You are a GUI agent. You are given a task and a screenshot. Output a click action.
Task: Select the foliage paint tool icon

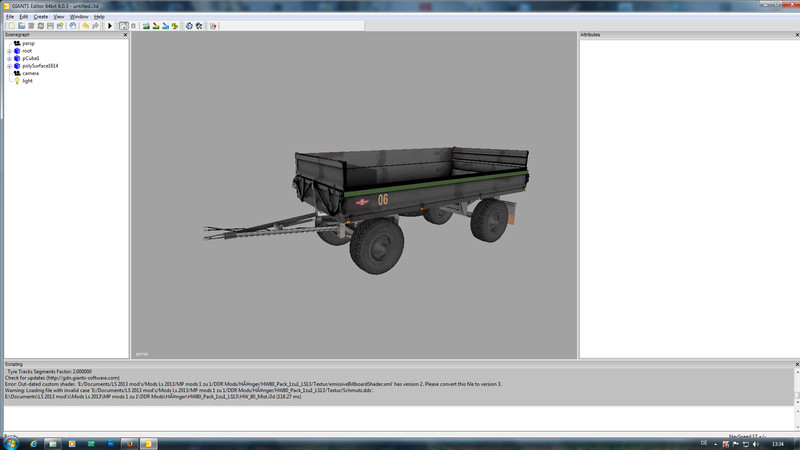tap(175, 26)
